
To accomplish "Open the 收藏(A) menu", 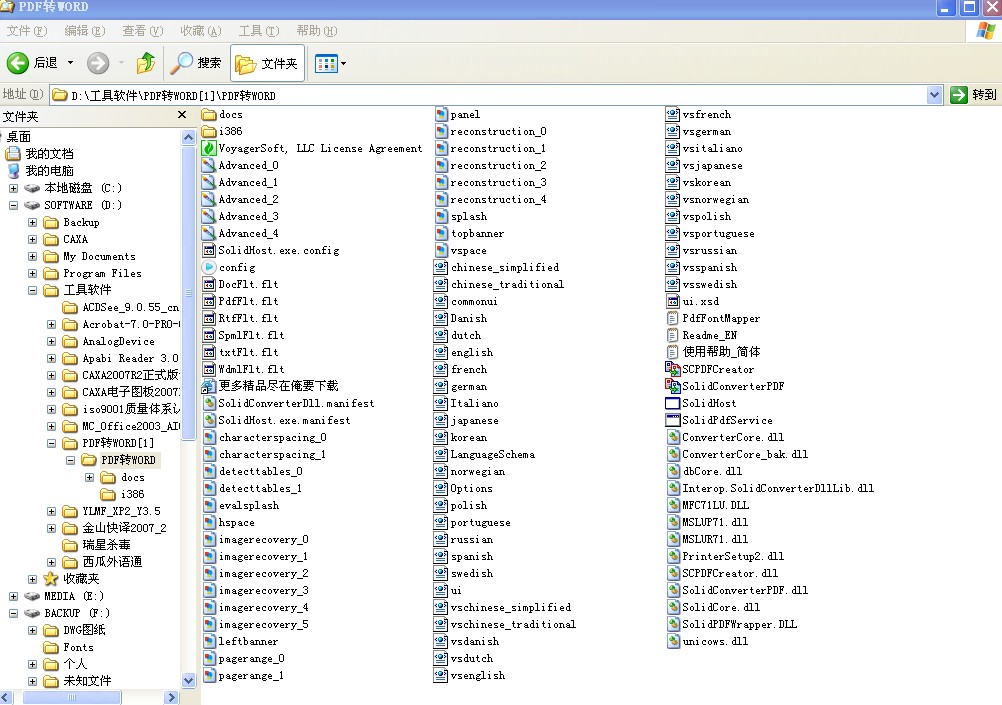I will point(201,31).
